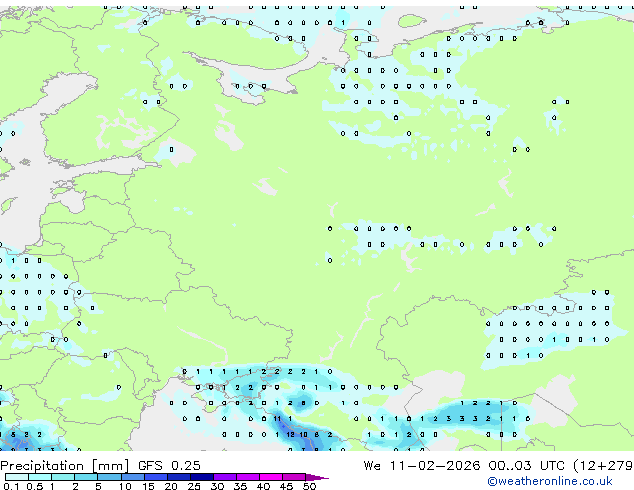
Task: Click the legend label 20
Action: point(171,486)
